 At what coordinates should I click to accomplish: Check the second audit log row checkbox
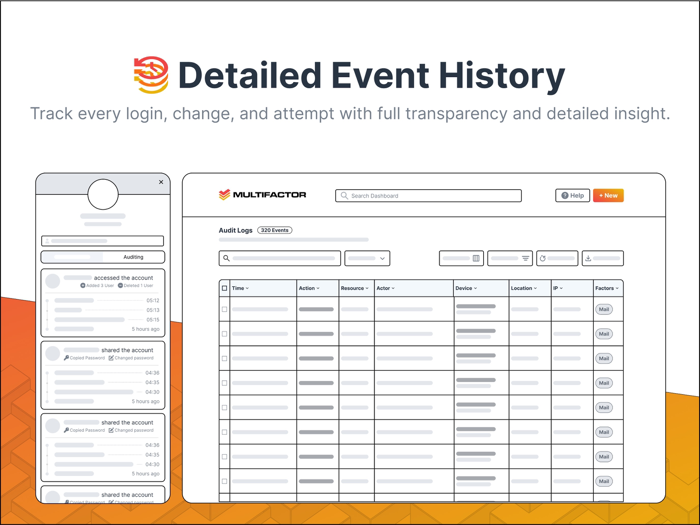[x=225, y=334]
